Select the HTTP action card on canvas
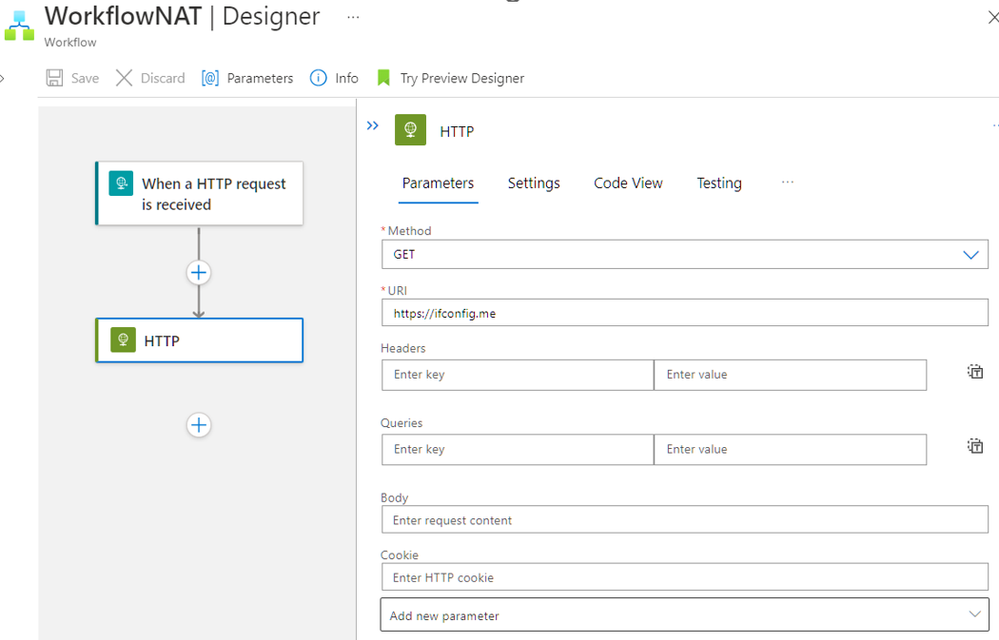The image size is (999, 640). click(199, 340)
